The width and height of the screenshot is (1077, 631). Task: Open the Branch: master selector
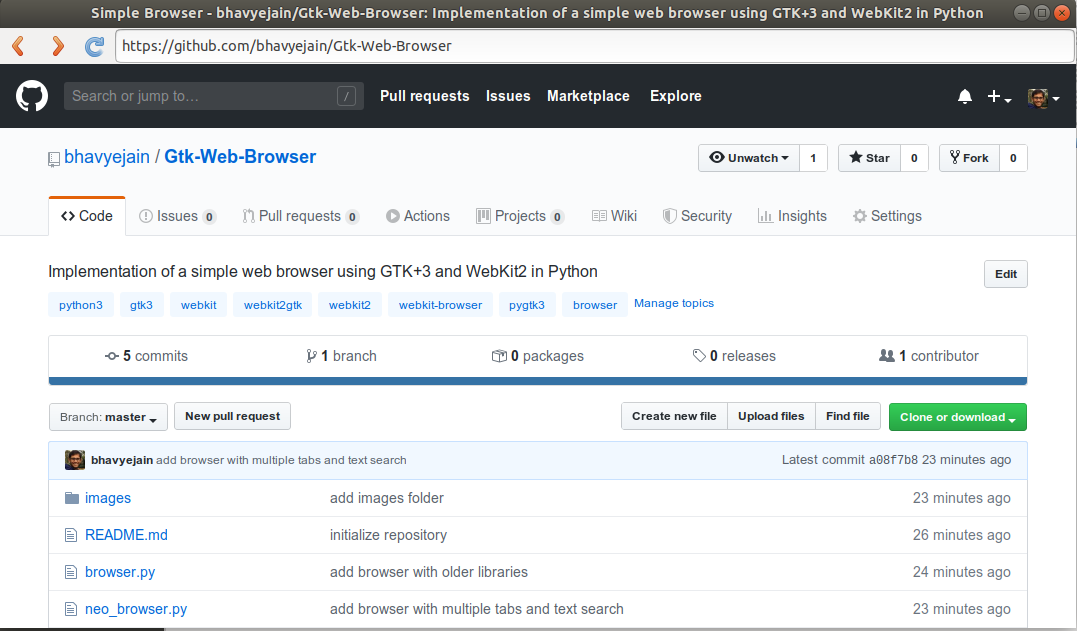coord(109,417)
